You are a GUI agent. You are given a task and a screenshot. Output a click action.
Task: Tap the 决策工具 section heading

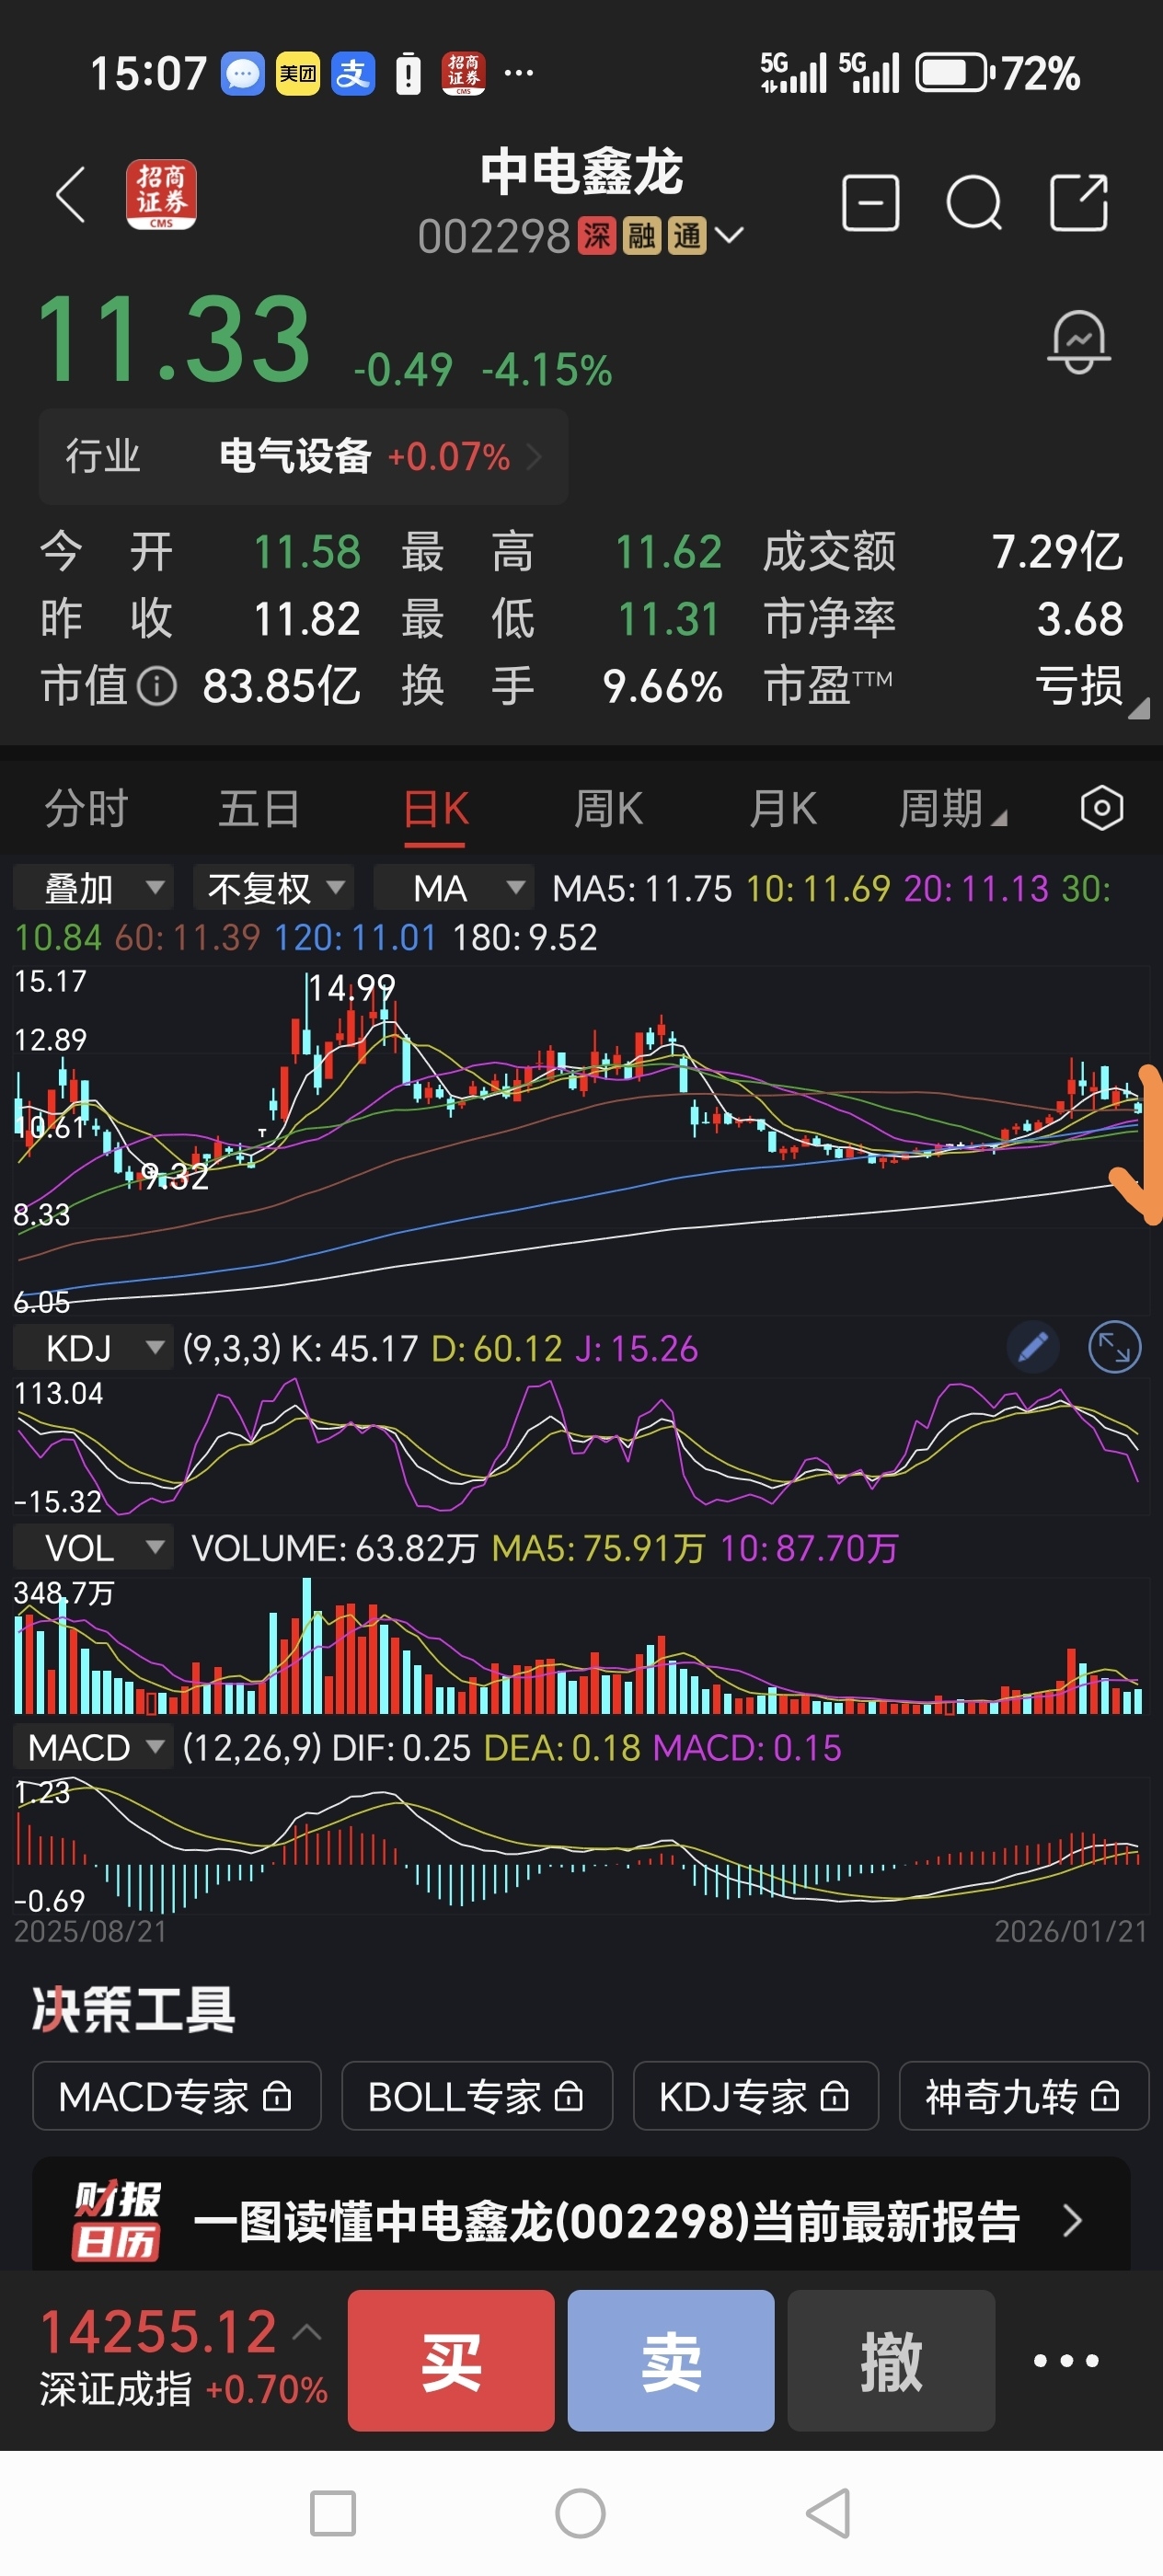pyautogui.click(x=133, y=2009)
